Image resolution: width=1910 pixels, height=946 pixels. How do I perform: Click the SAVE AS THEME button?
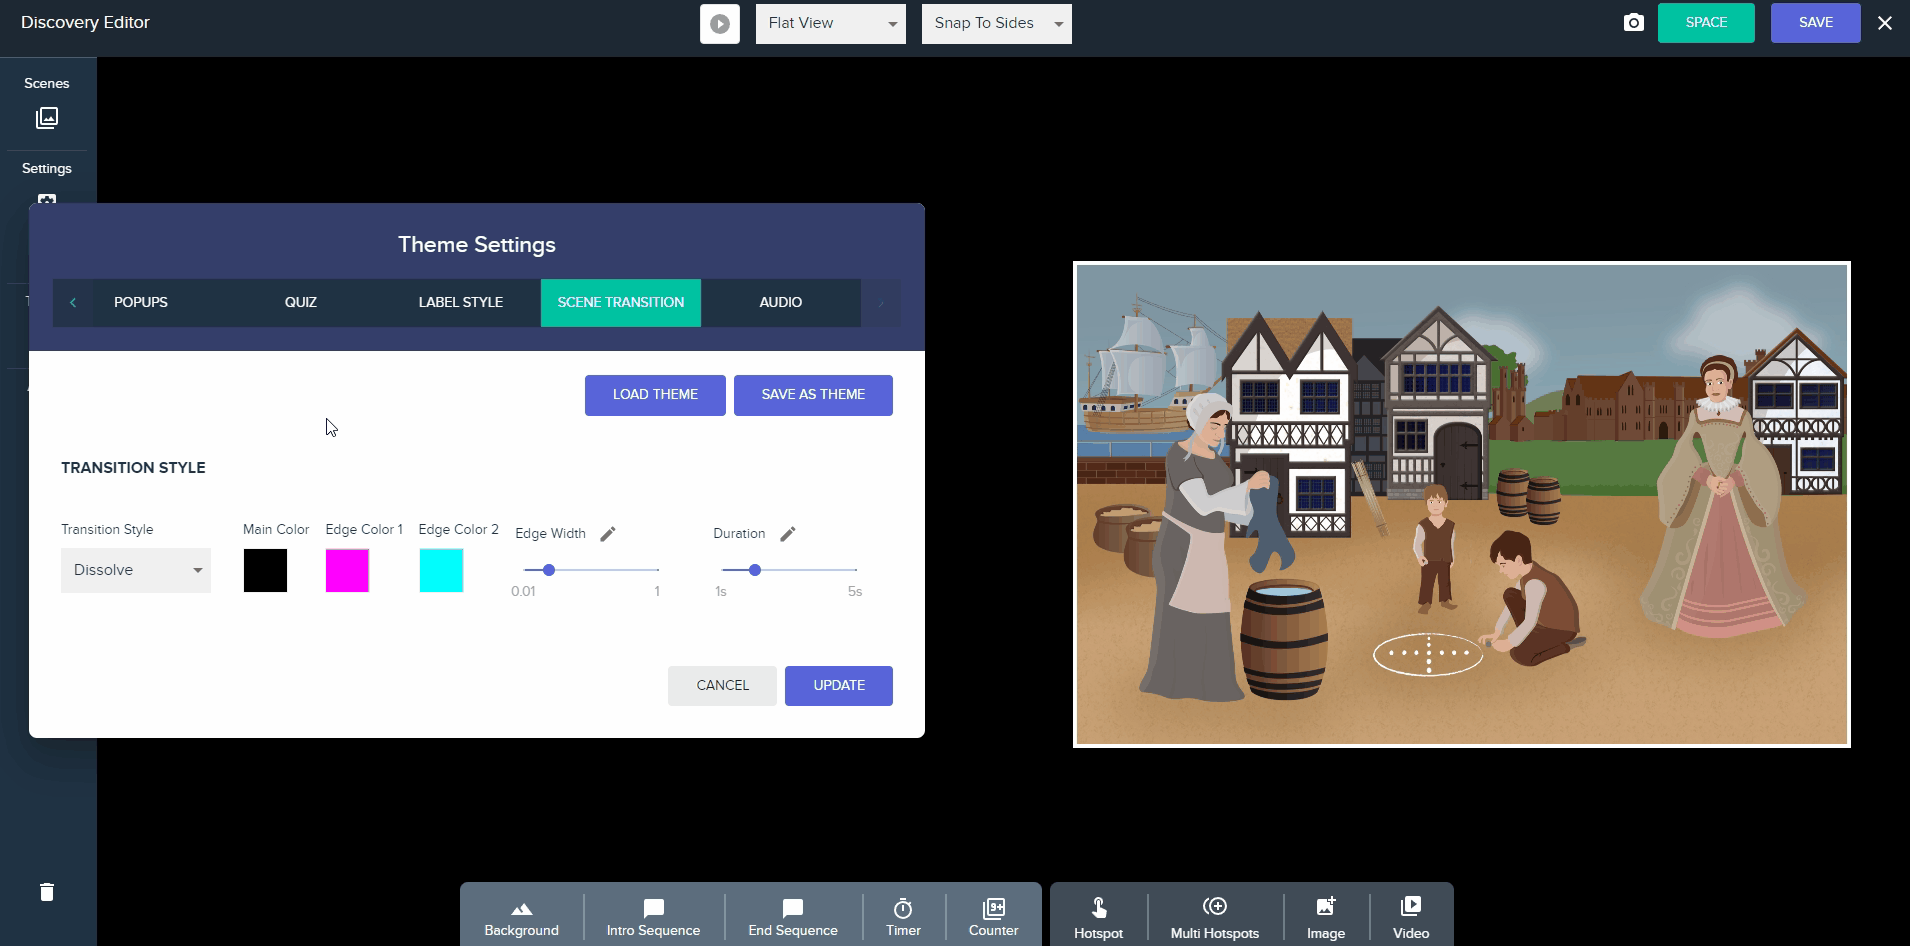[813, 395]
